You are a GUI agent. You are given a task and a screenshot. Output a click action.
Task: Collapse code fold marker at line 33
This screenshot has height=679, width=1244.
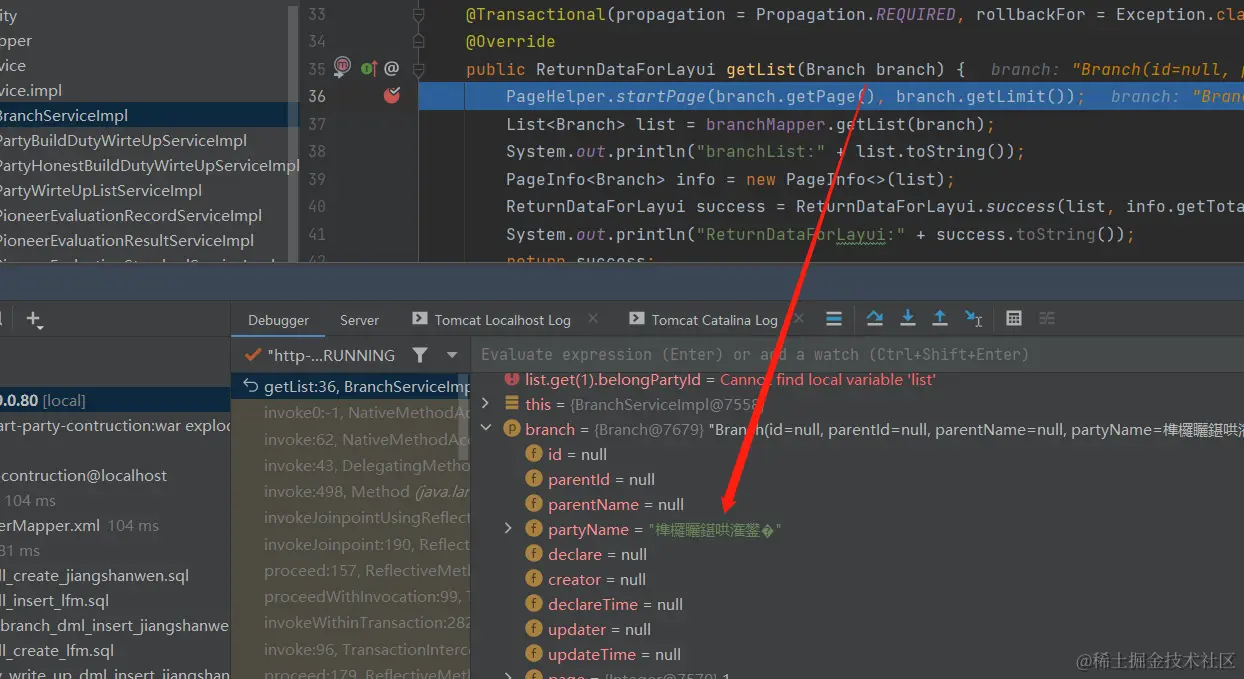(419, 15)
